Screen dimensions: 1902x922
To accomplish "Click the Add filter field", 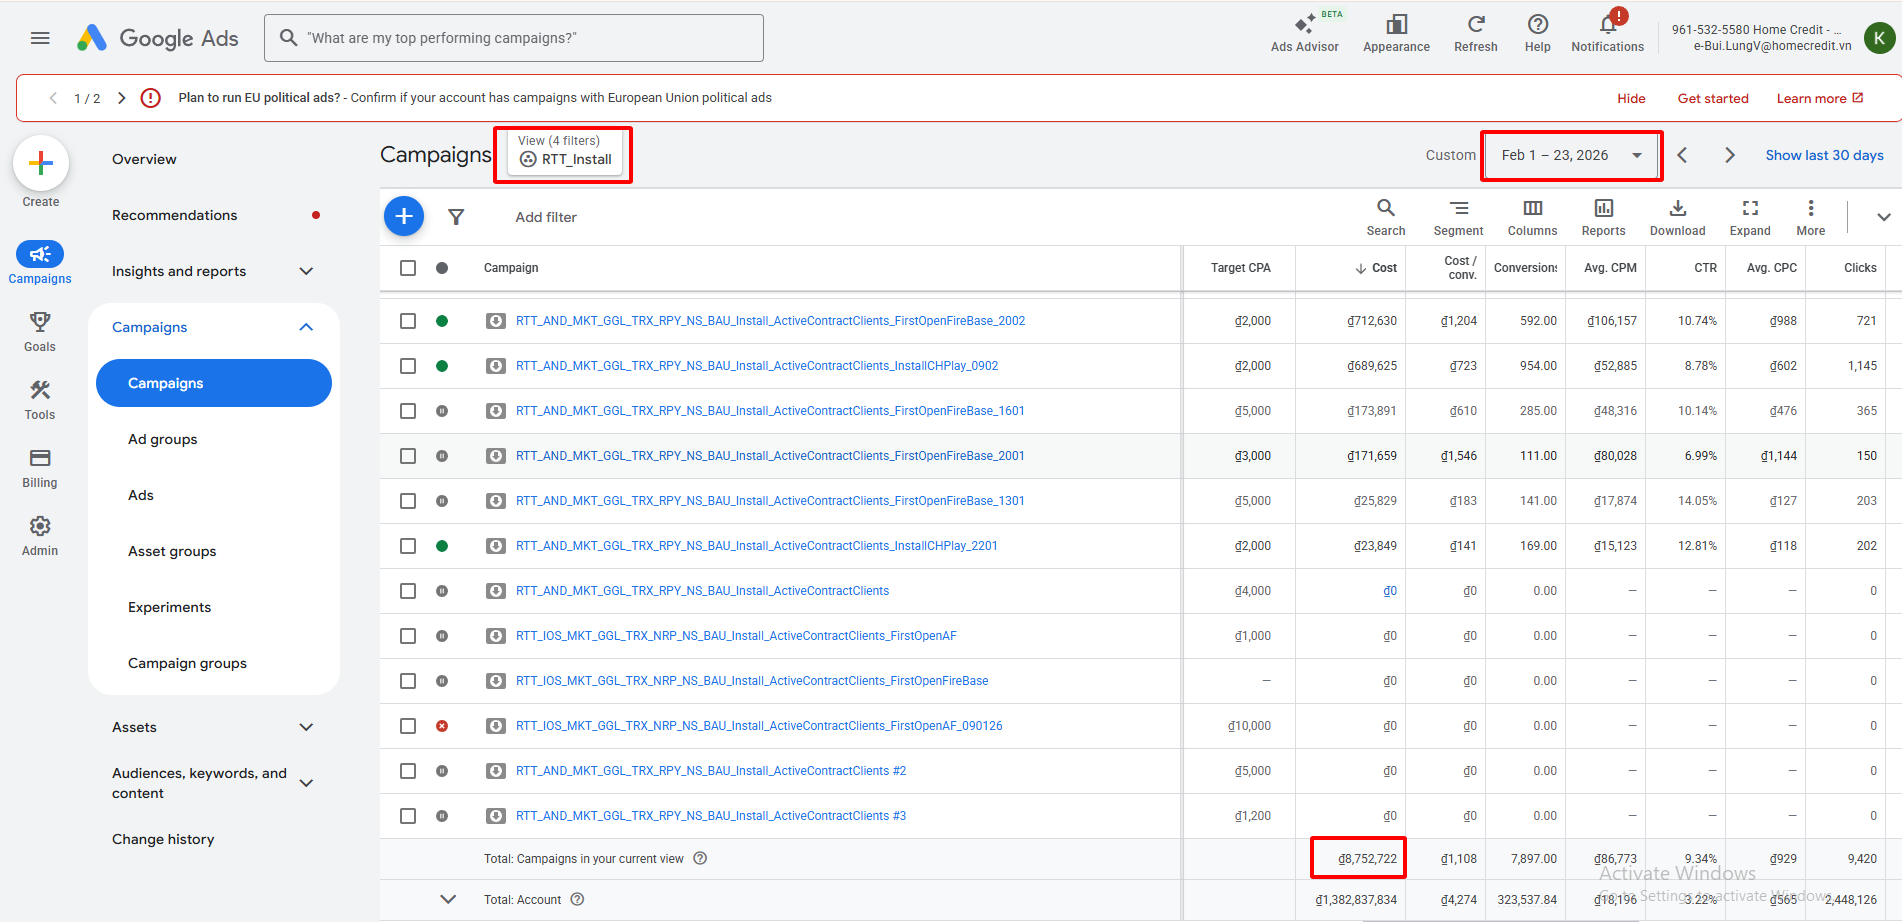I will pos(546,217).
